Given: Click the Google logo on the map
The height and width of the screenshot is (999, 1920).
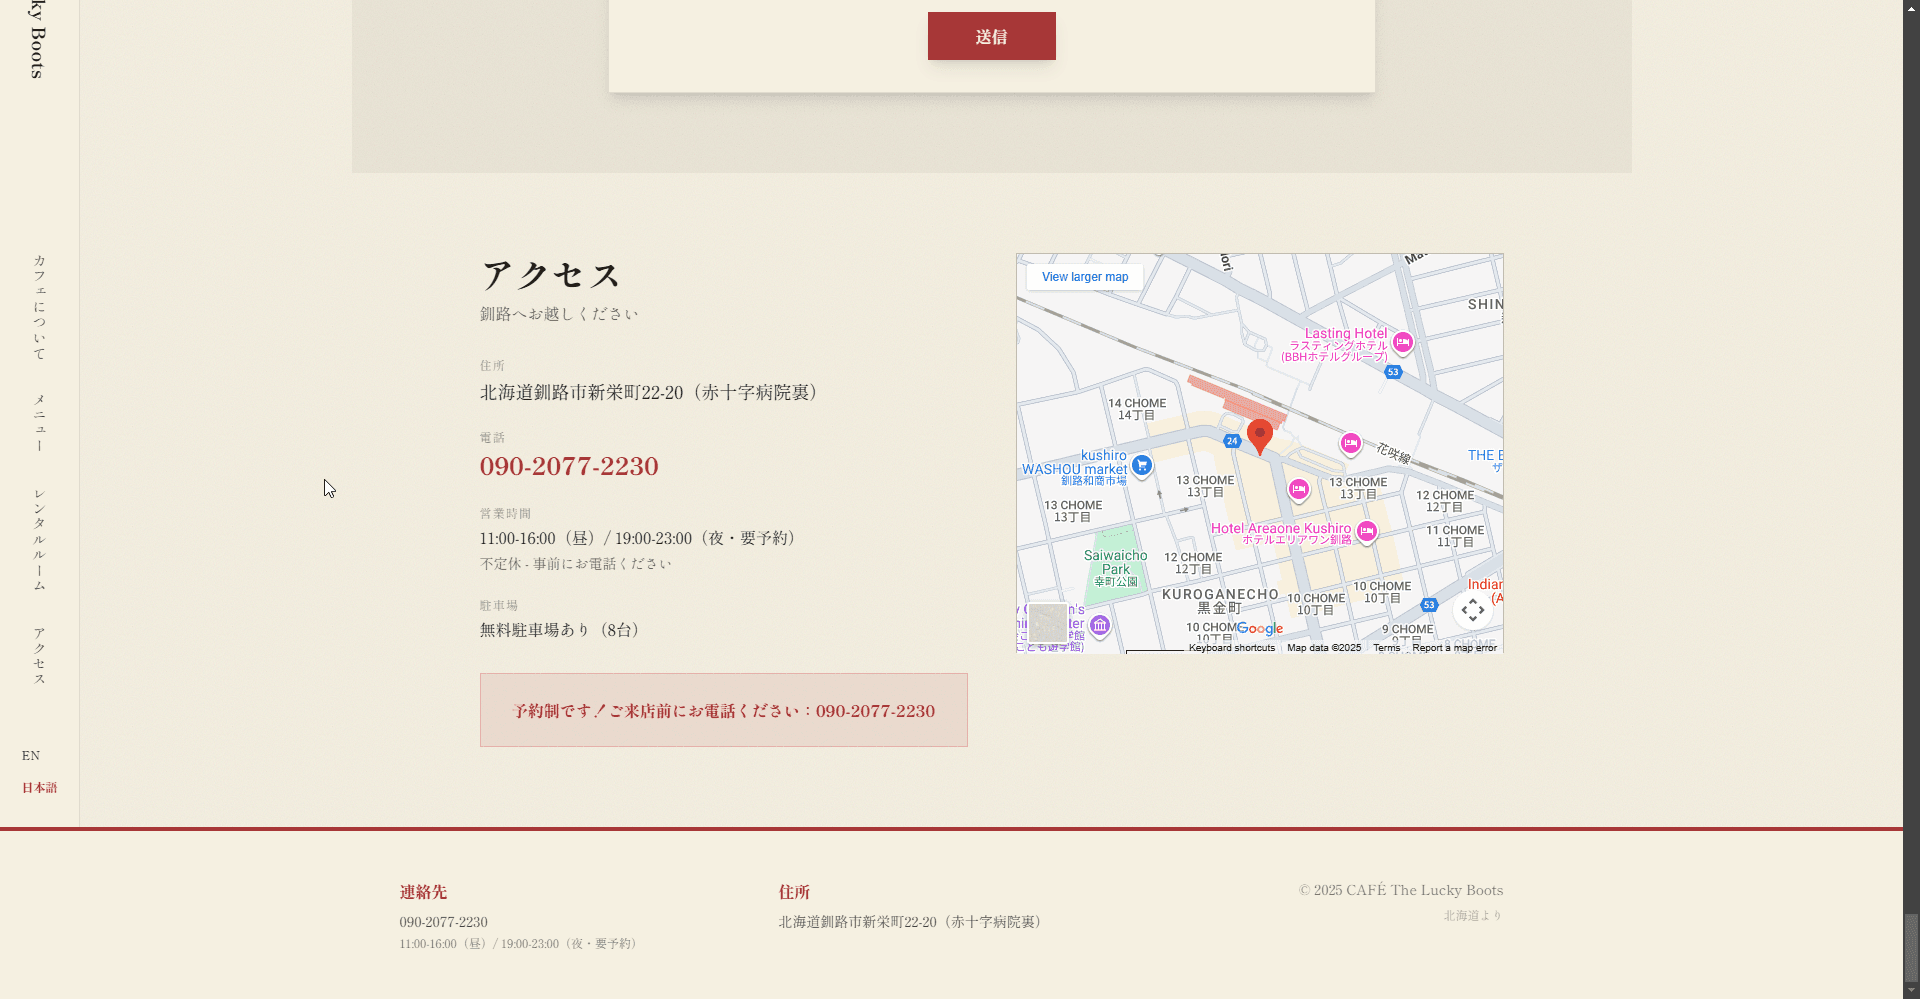Looking at the screenshot, I should pyautogui.click(x=1260, y=629).
